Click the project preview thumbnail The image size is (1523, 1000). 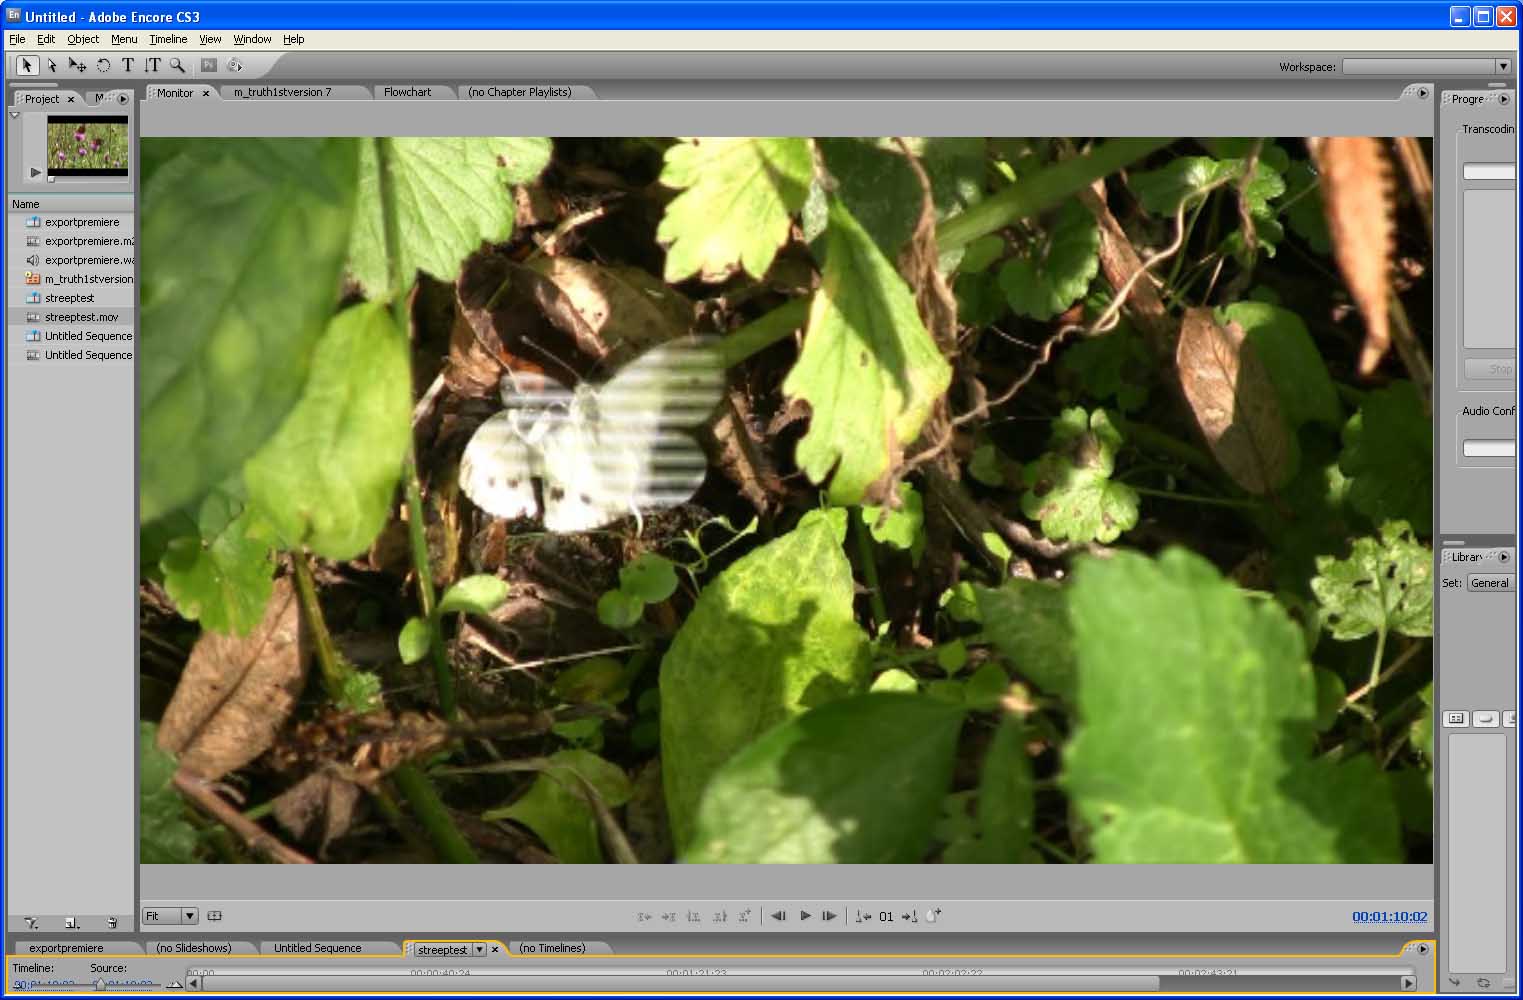point(88,145)
